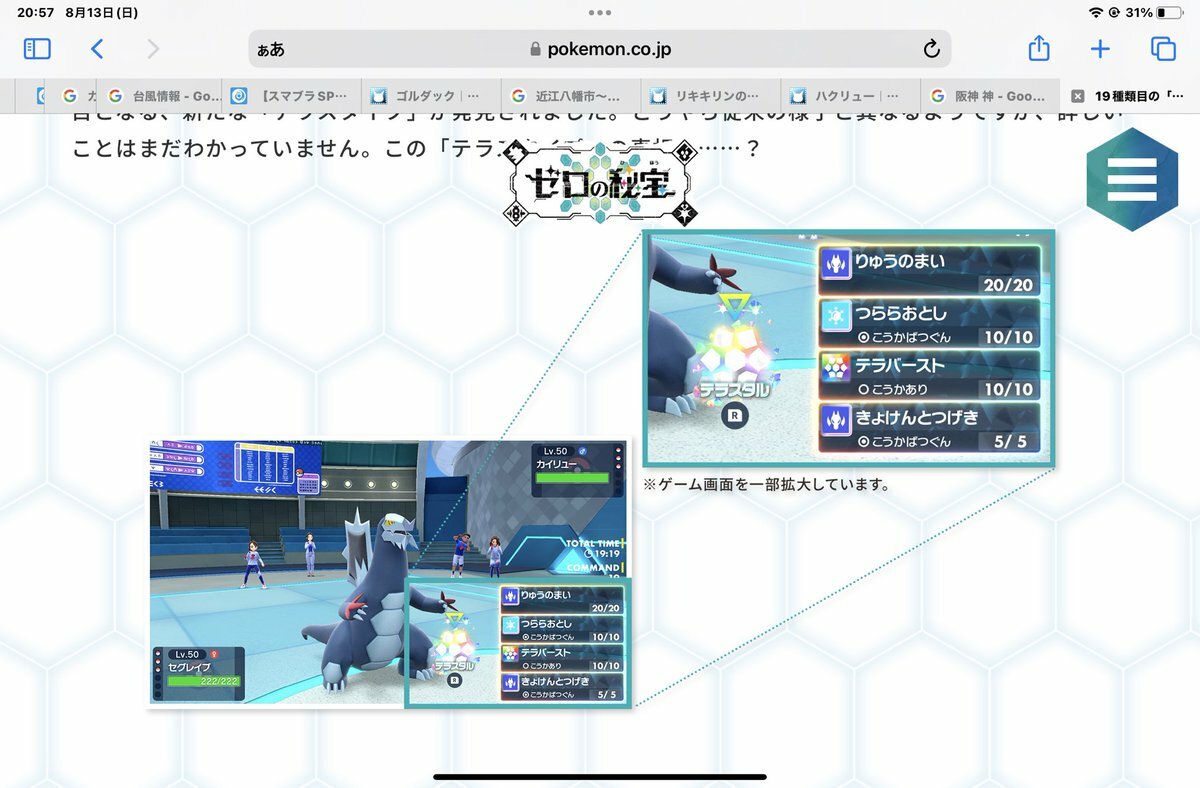
Task: Open the hexagon hamburger site menu
Action: pos(1132,179)
